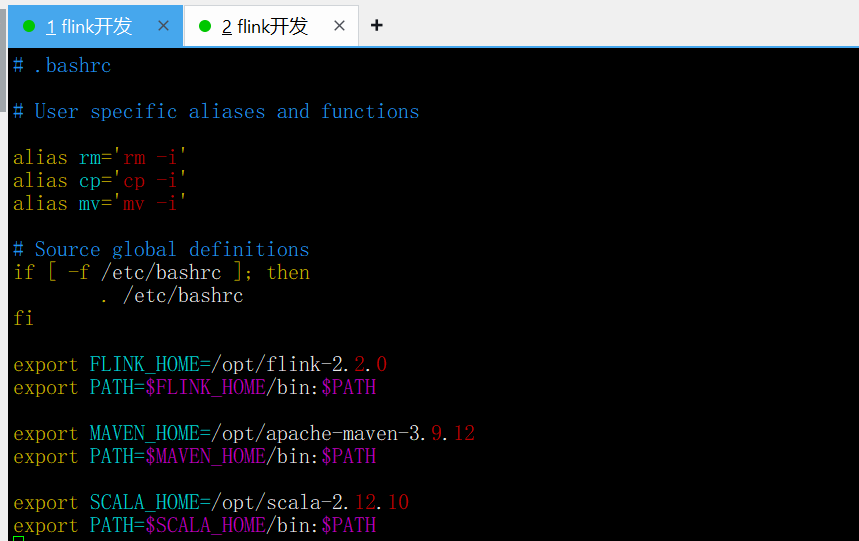Image resolution: width=859 pixels, height=541 pixels.
Task: Click the left vertical scrollbar thumb
Action: point(3,60)
